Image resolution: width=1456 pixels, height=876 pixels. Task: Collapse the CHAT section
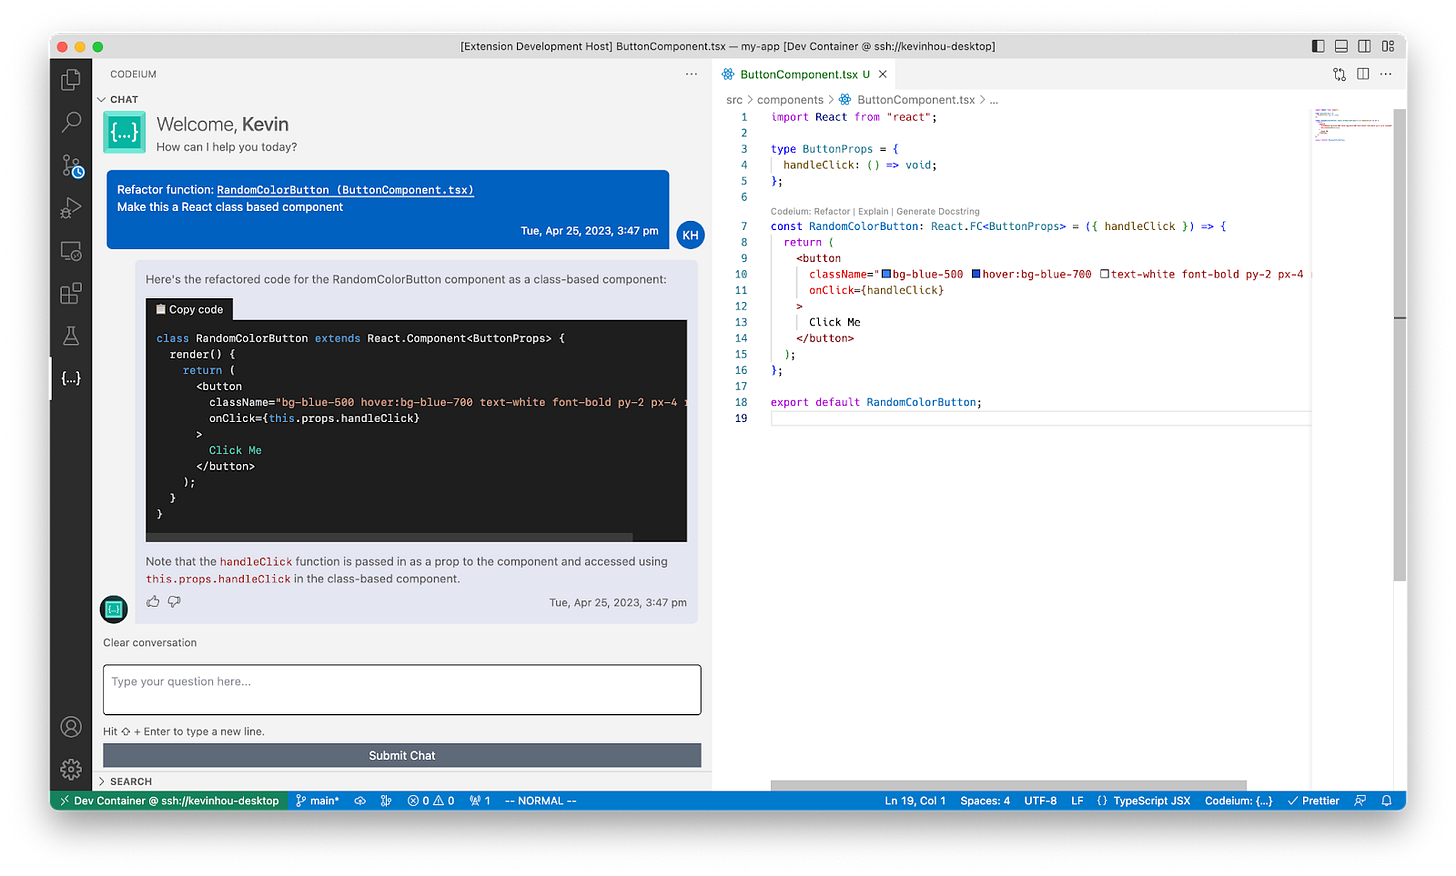point(118,100)
